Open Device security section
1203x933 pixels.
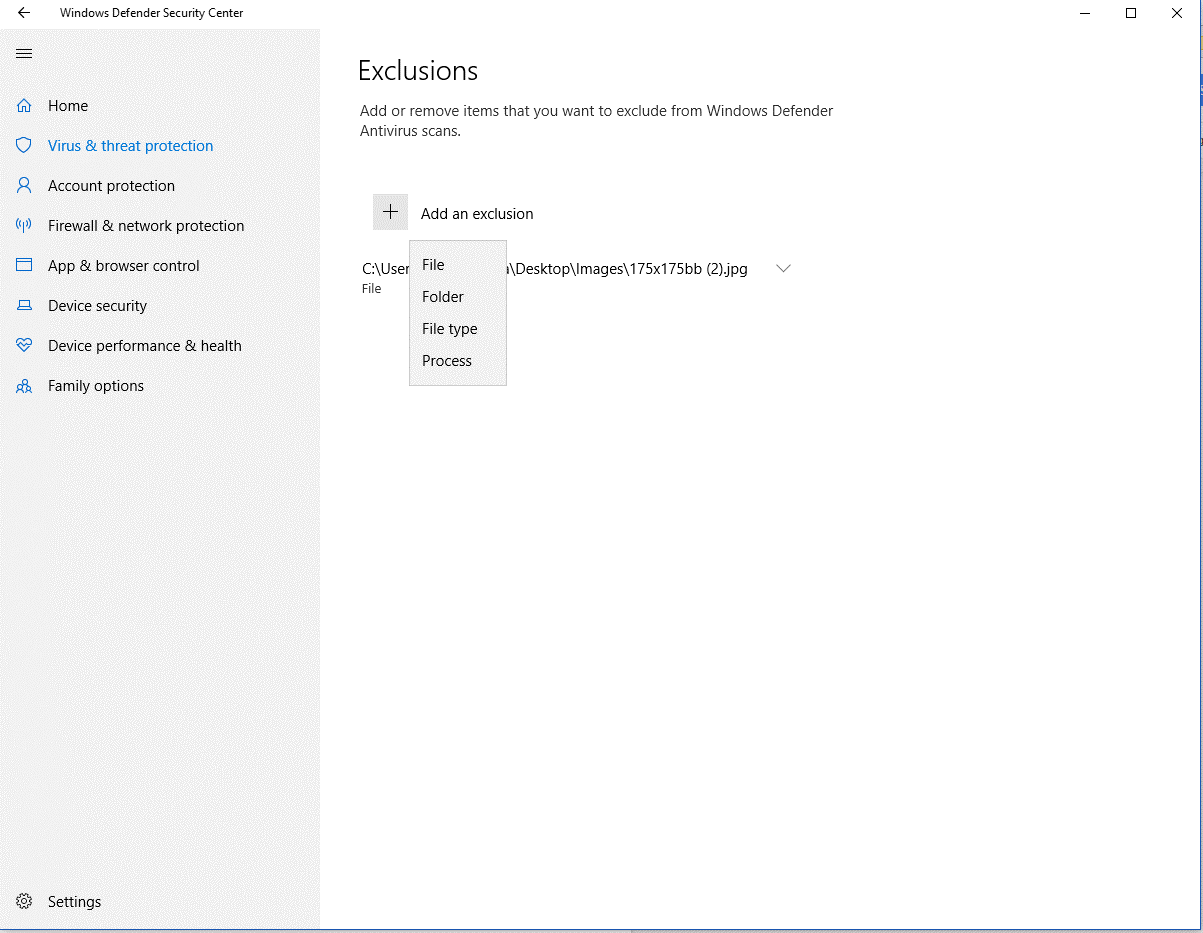pyautogui.click(x=97, y=305)
